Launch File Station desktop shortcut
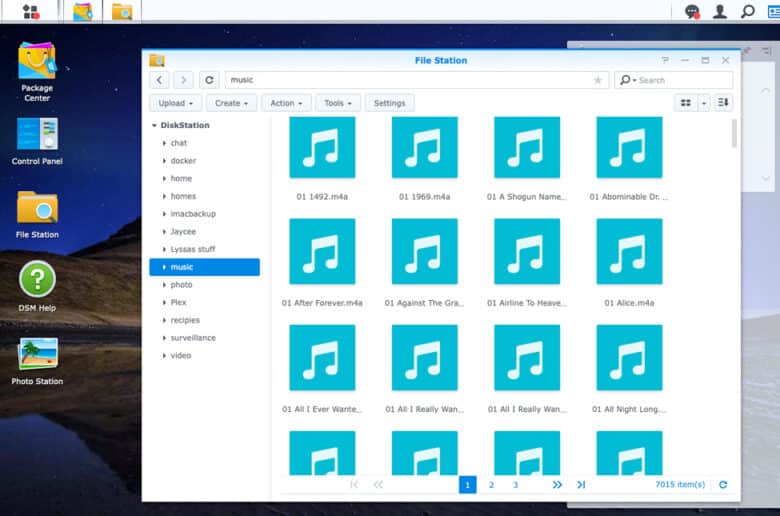780x516 pixels. tap(37, 214)
